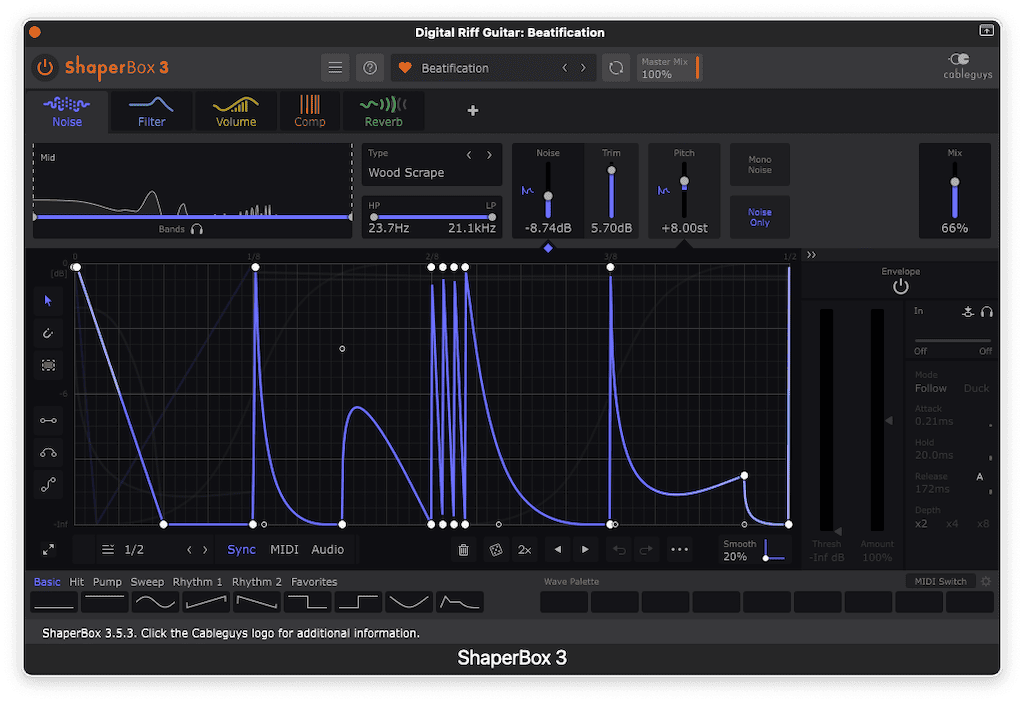Open the next preset with right arrow chevron

pyautogui.click(x=583, y=68)
